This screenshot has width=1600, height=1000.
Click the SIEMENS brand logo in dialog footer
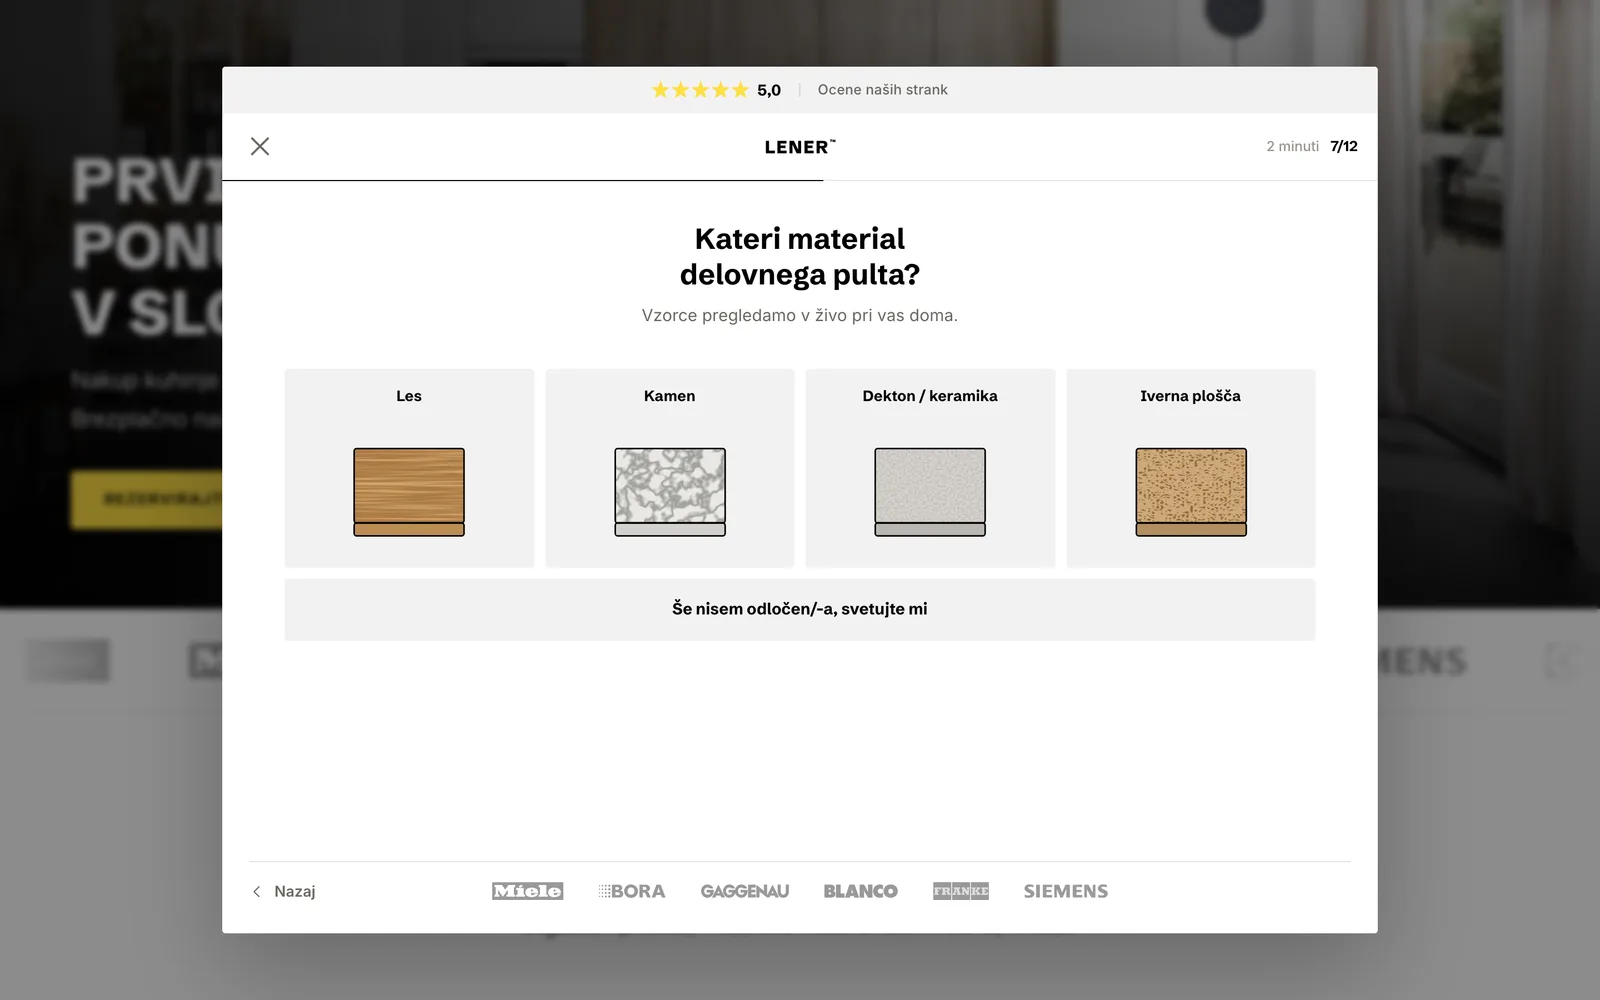point(1066,891)
